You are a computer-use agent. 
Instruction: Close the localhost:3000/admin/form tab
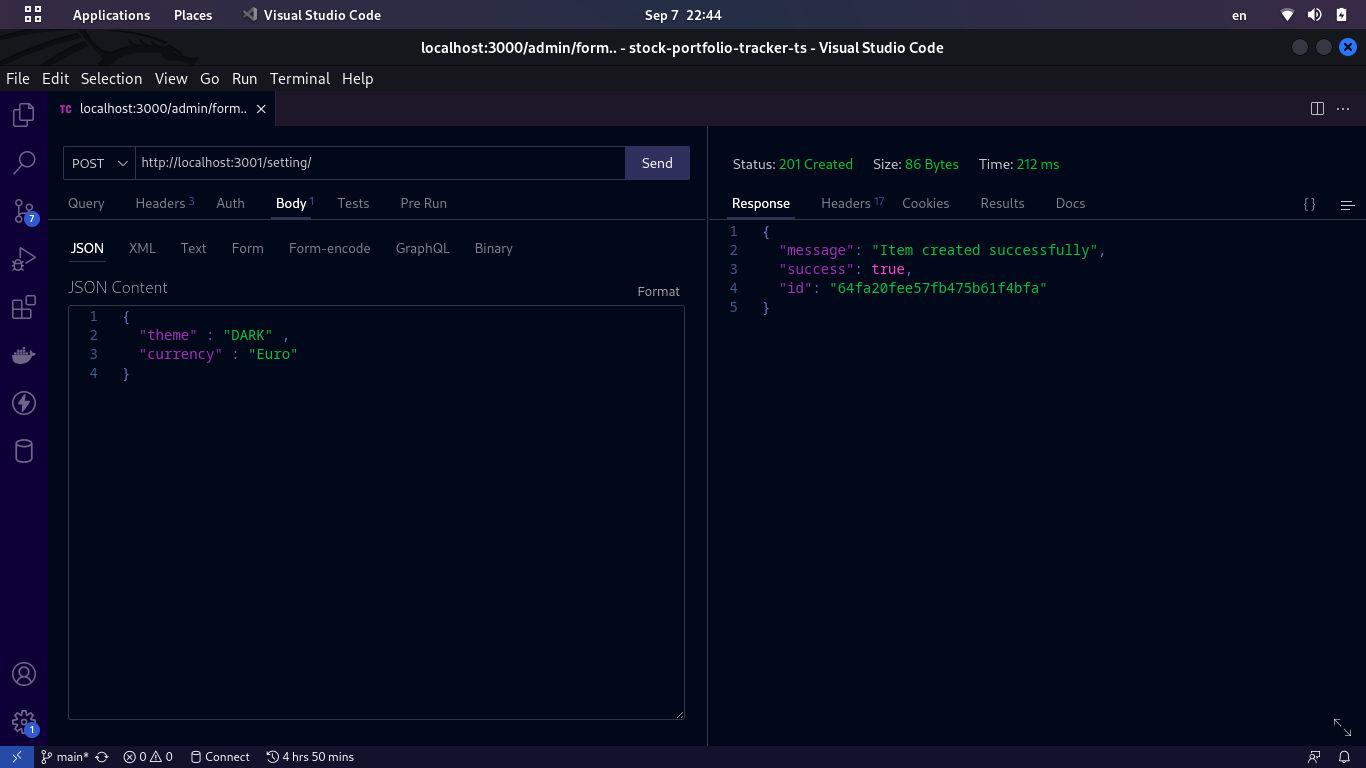click(261, 109)
